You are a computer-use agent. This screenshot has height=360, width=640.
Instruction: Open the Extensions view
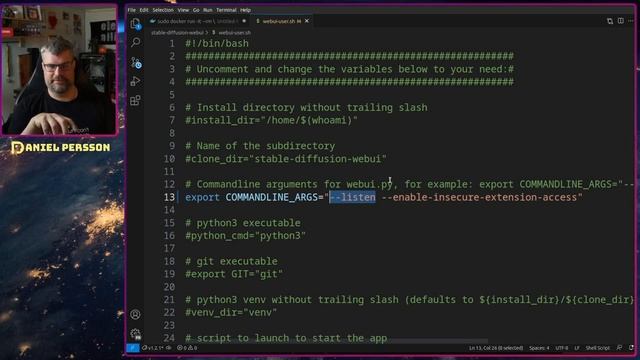click(136, 100)
